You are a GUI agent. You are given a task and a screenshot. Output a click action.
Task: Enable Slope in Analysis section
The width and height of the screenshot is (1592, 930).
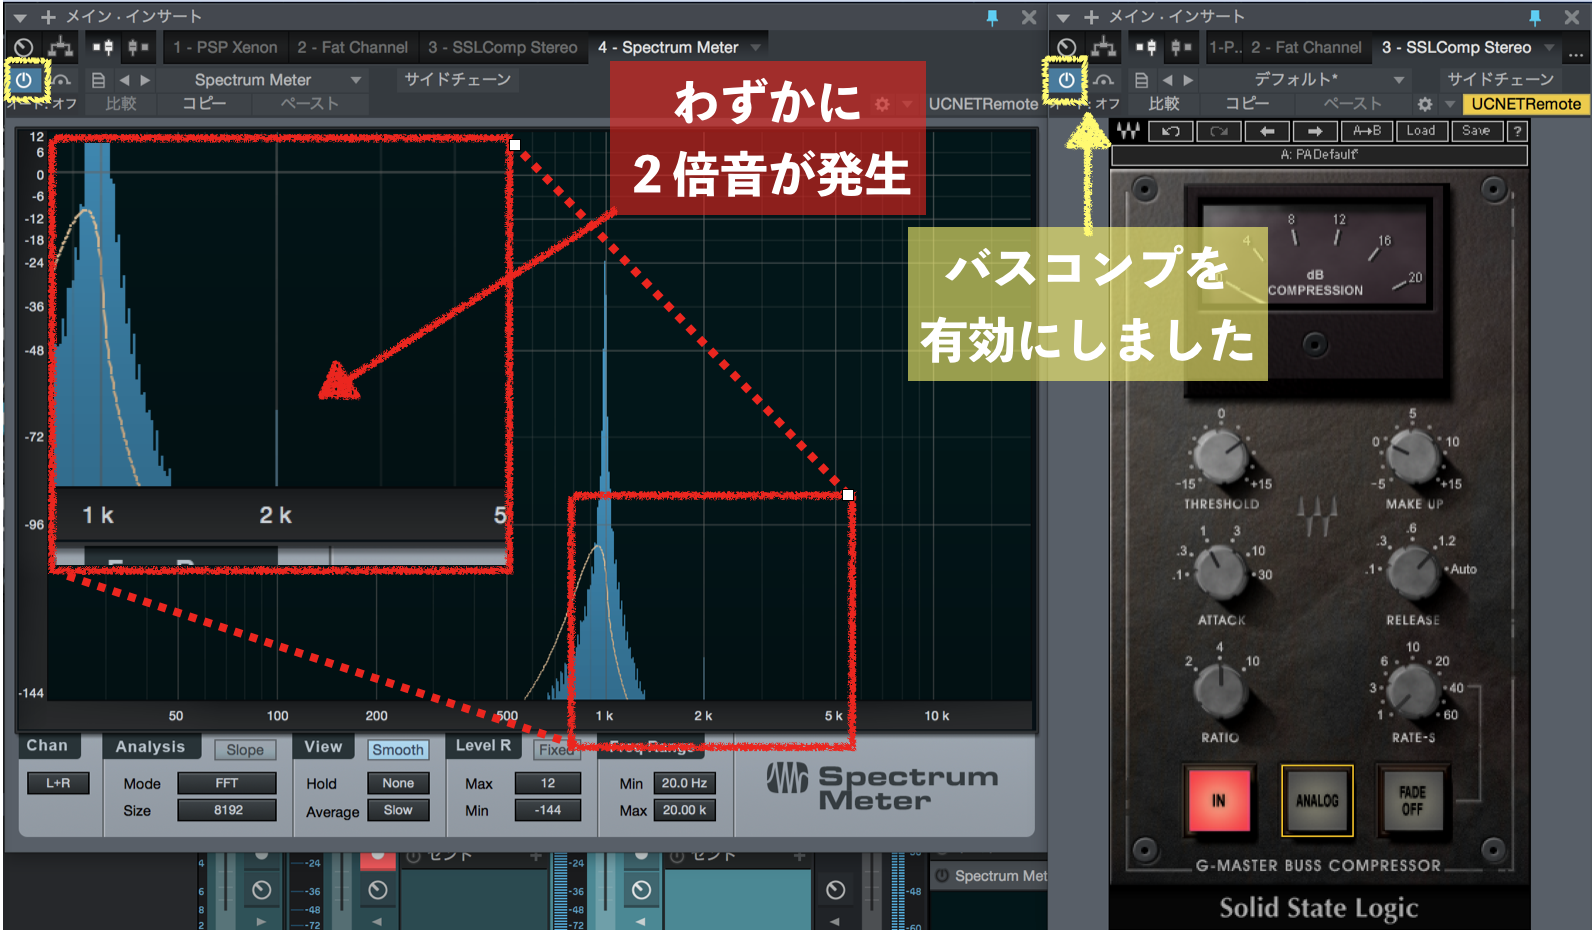[245, 750]
